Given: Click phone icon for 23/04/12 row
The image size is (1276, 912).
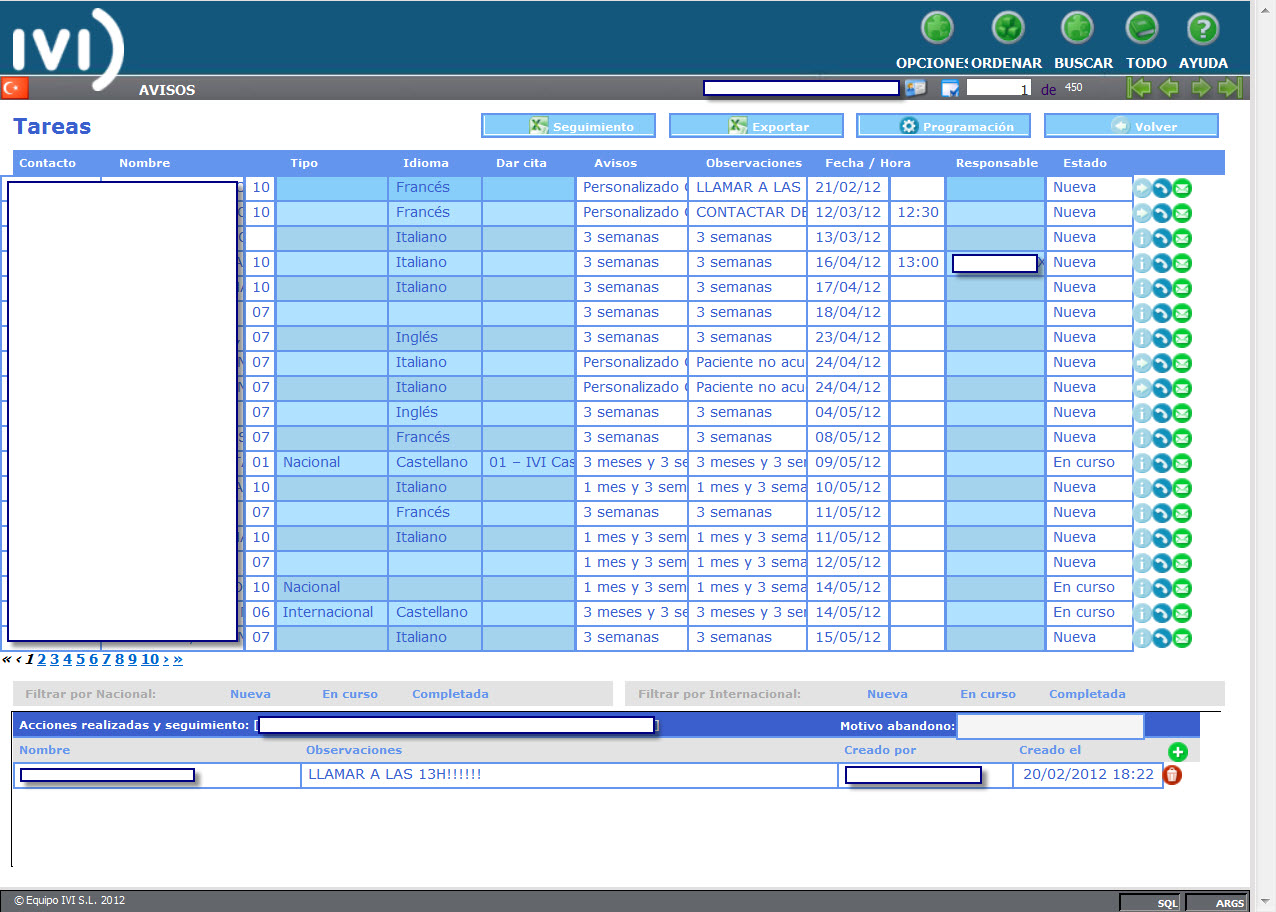Looking at the screenshot, I should pos(1162,338).
